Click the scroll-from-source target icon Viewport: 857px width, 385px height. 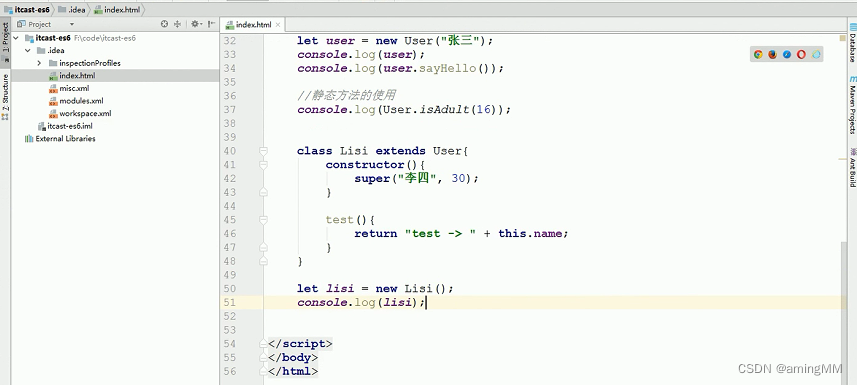click(165, 24)
